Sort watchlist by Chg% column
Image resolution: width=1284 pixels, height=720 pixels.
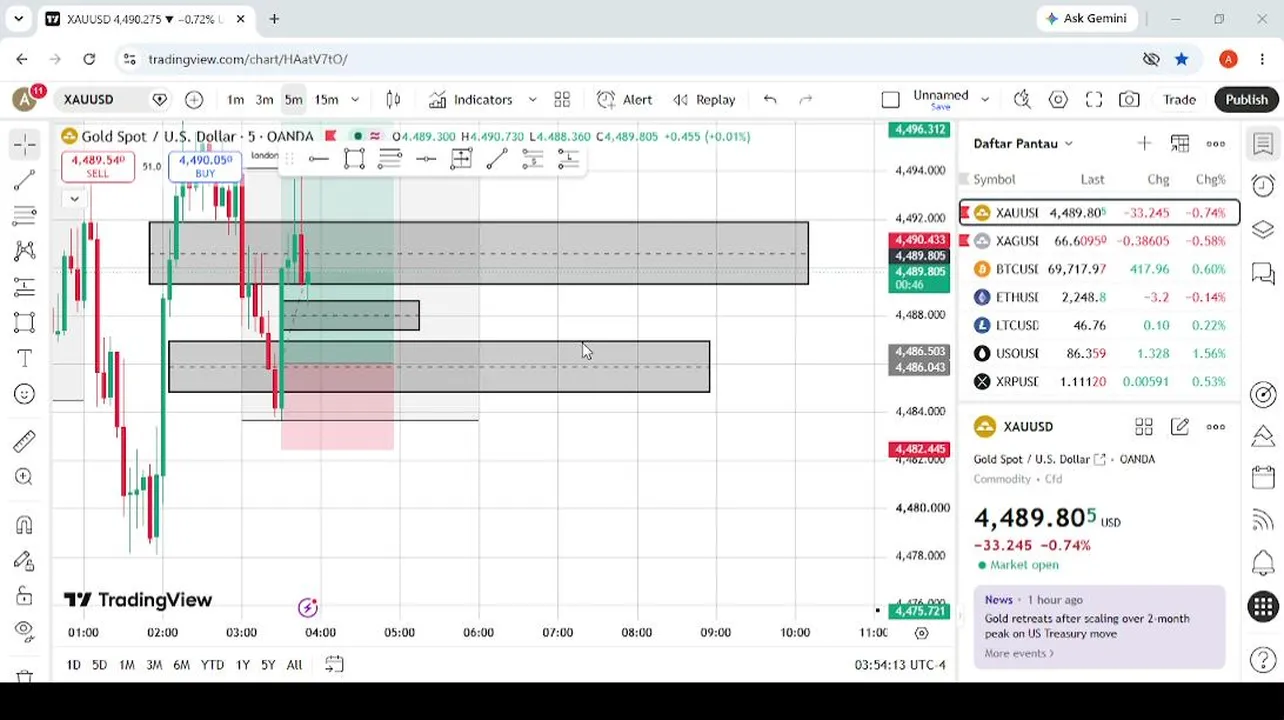tap(1210, 179)
